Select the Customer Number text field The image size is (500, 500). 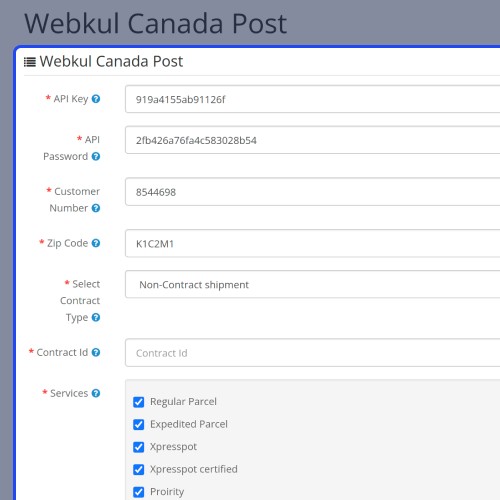click(313, 192)
